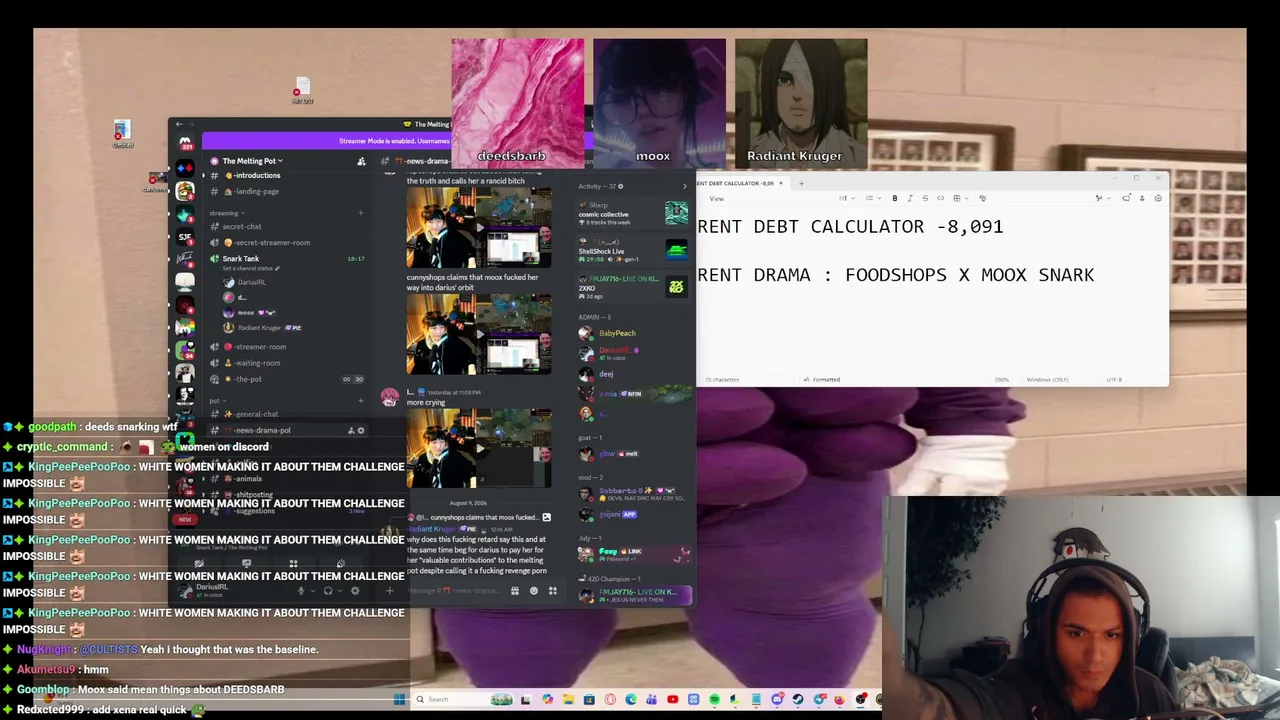This screenshot has height=720, width=1280.
Task: Add a channel to streaming category
Action: tap(361, 213)
